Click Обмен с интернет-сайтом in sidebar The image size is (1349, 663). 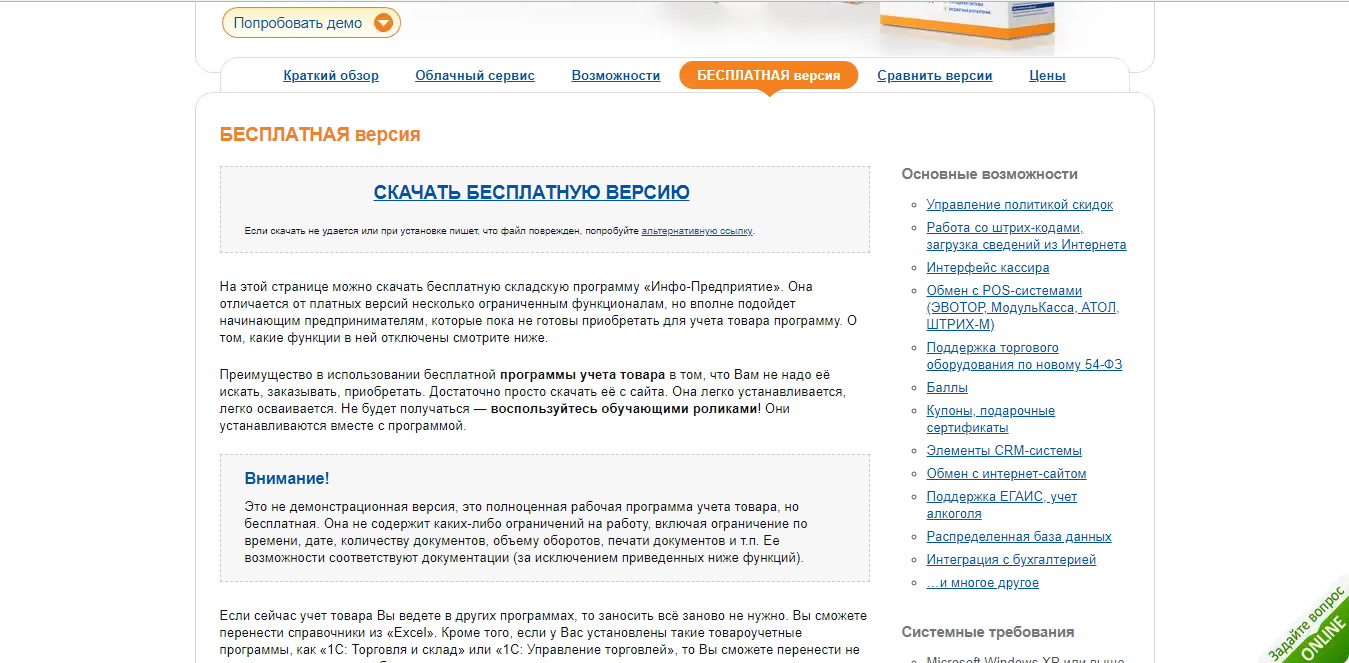(1008, 473)
